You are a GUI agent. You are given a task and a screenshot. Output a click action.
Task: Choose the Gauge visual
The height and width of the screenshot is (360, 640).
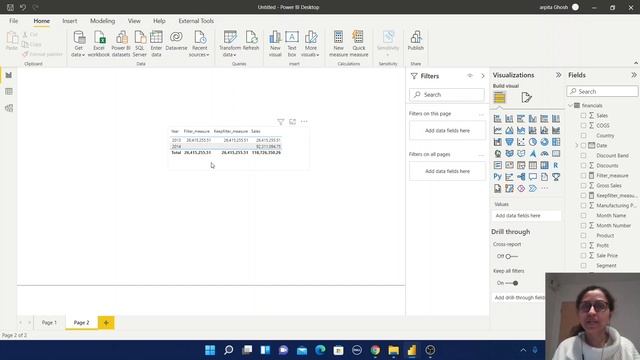(x=544, y=154)
